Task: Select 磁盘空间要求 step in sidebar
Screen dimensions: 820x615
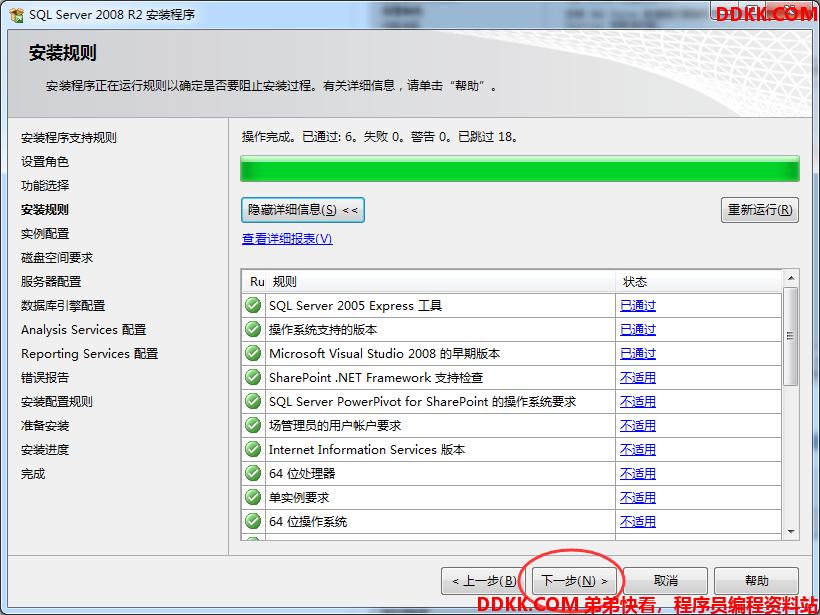Action: click(56, 258)
